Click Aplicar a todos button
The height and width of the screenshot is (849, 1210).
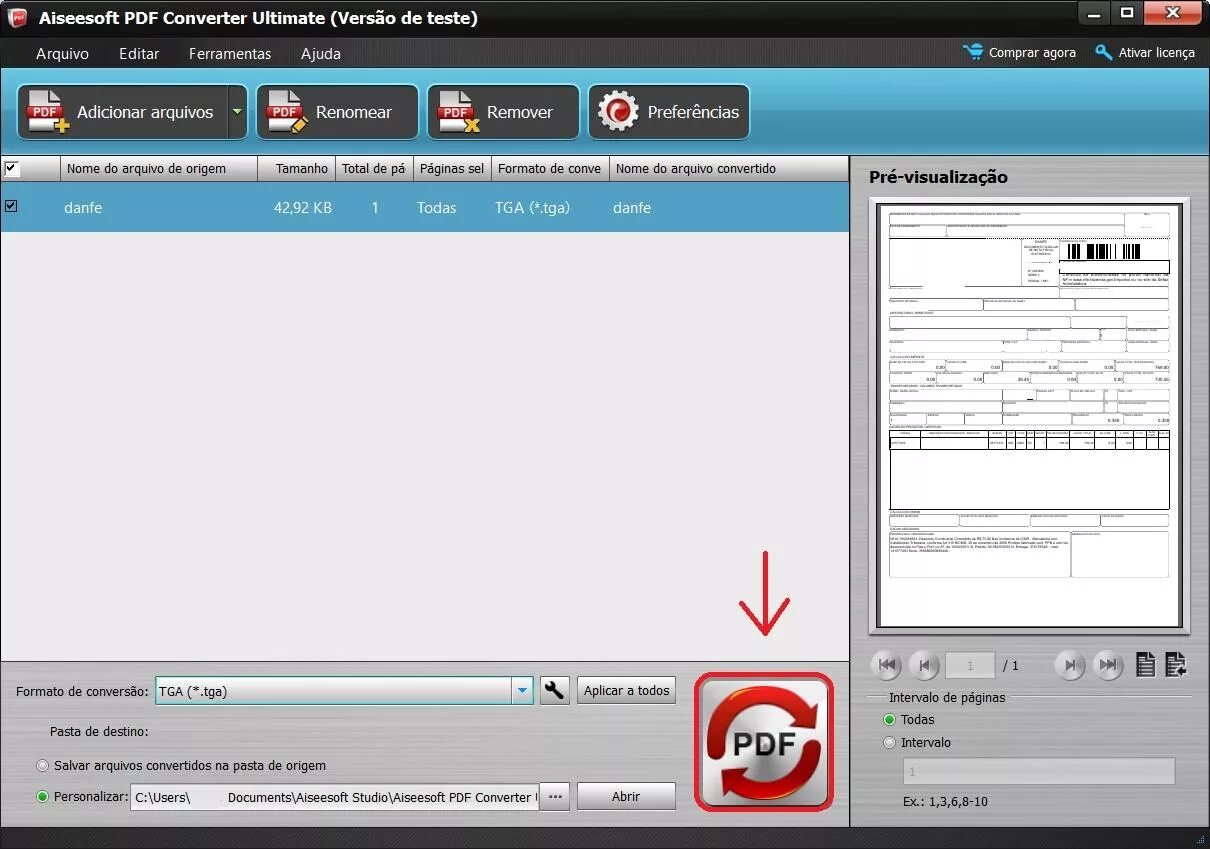pos(626,691)
